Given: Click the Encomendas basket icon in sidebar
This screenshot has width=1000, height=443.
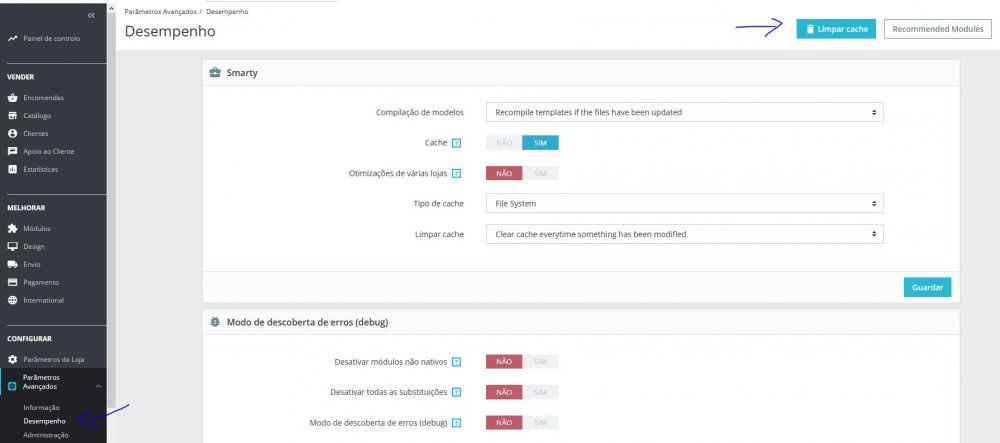Looking at the screenshot, I should [x=12, y=98].
